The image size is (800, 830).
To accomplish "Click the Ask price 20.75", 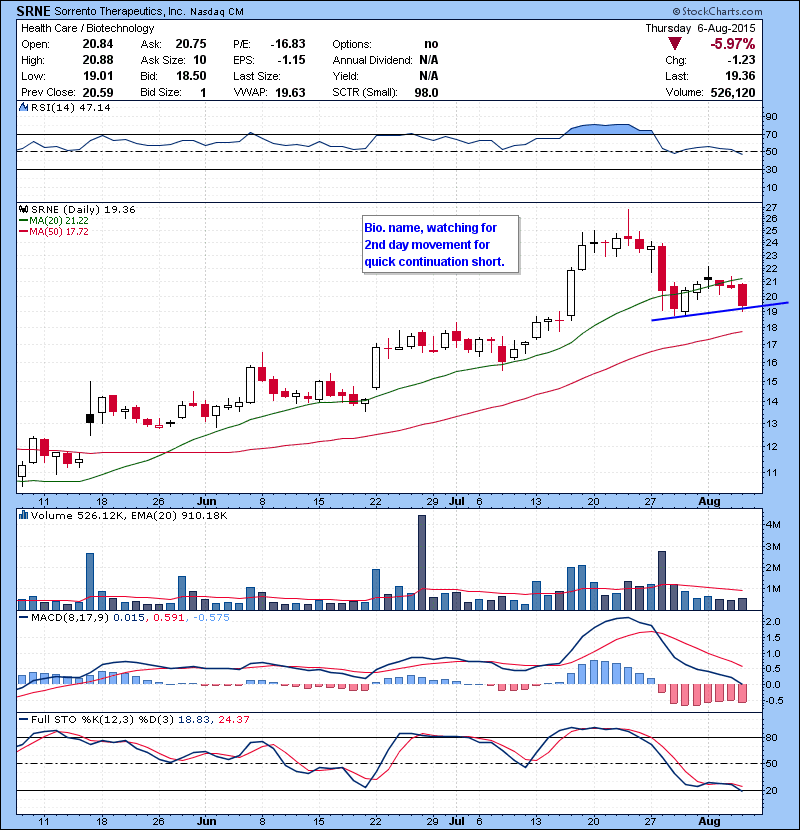I will [x=191, y=44].
